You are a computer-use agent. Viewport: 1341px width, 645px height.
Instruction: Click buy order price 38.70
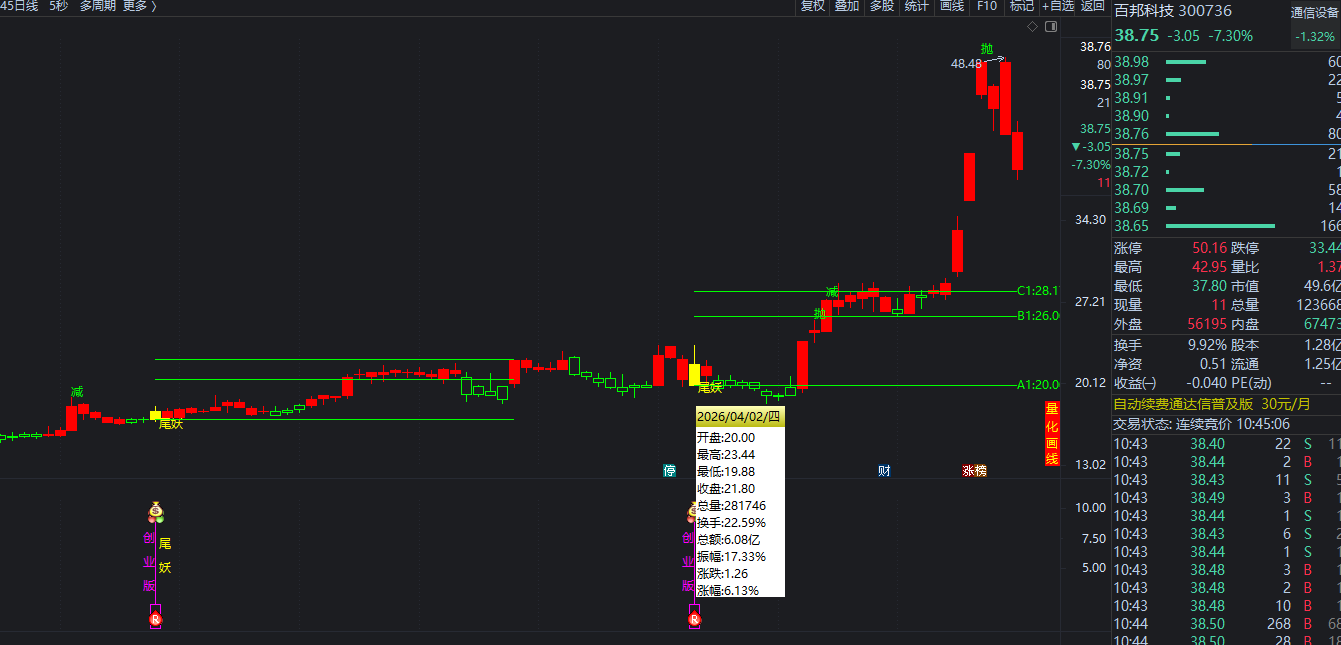pyautogui.click(x=1131, y=190)
